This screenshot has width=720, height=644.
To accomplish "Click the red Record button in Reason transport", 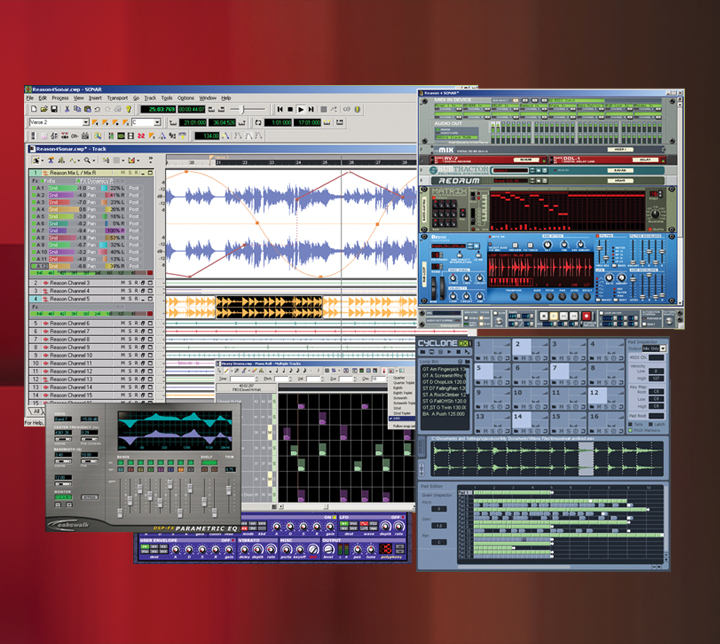I will click(x=586, y=316).
